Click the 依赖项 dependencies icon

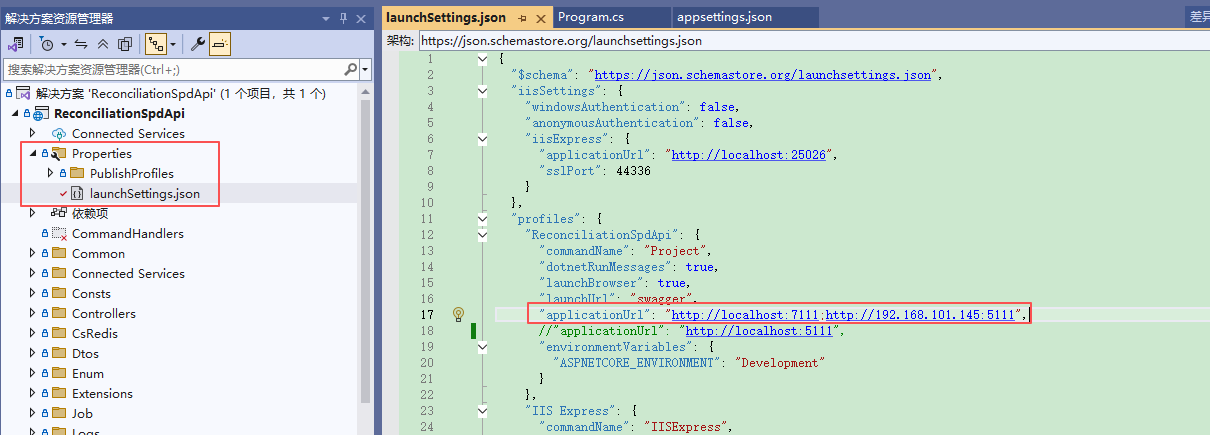pos(59,214)
